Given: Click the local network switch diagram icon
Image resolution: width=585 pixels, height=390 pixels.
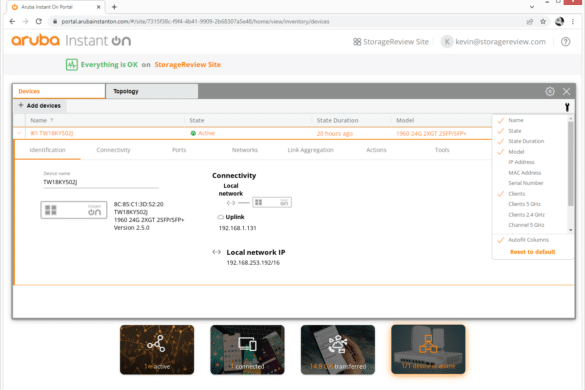Looking at the screenshot, I should click(x=272, y=202).
